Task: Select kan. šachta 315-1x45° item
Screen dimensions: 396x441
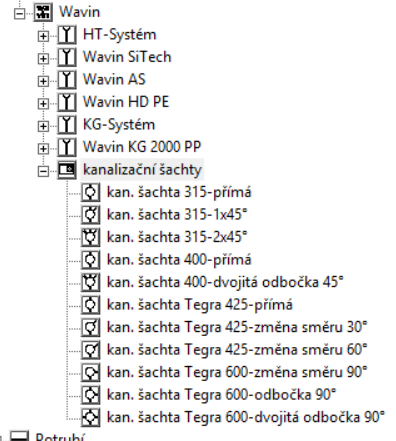Action: pyautogui.click(x=177, y=215)
